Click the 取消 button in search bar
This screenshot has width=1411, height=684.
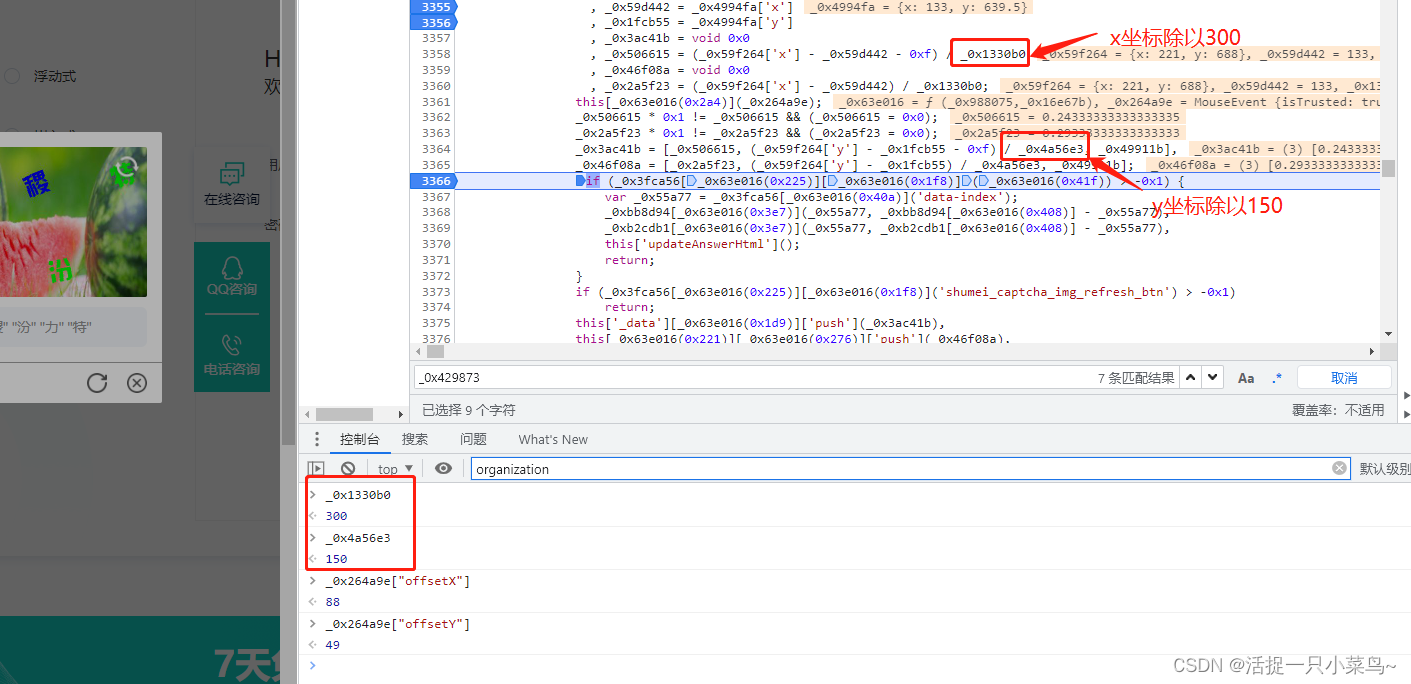[1344, 378]
